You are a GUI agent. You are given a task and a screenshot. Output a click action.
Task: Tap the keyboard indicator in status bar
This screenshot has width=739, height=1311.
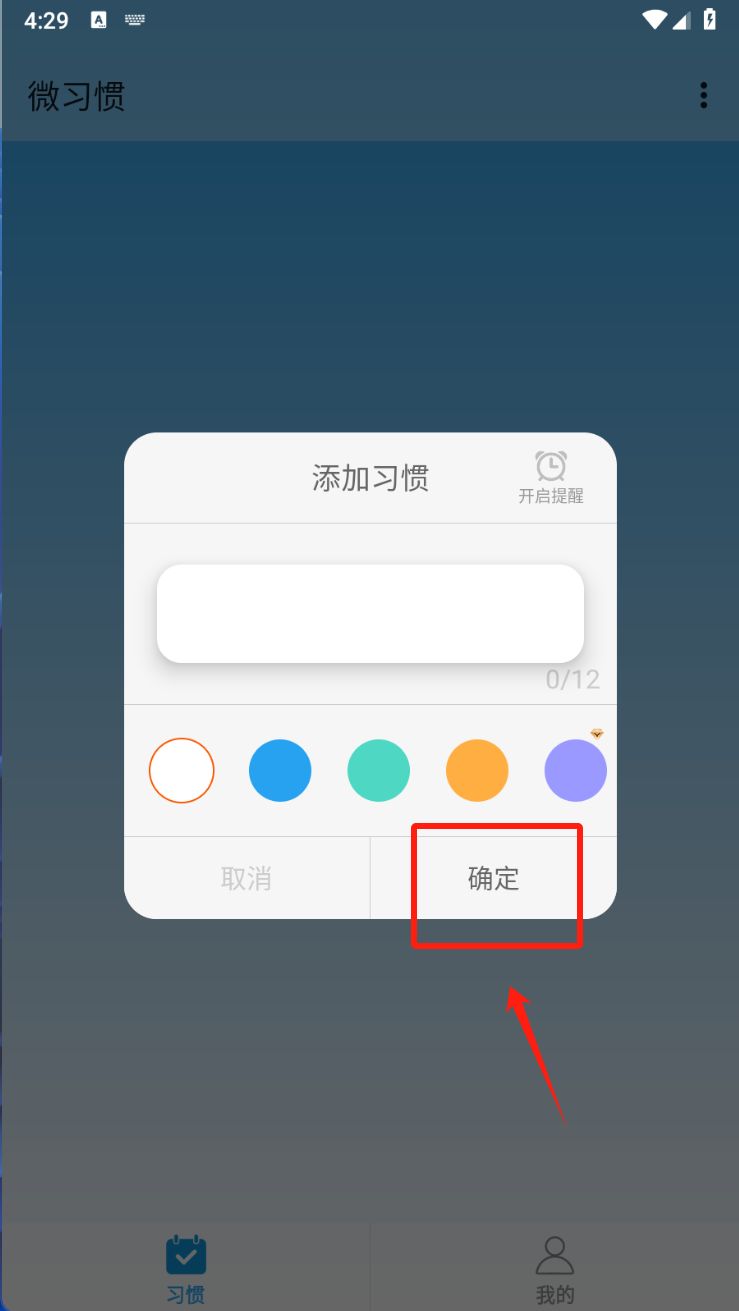[135, 20]
